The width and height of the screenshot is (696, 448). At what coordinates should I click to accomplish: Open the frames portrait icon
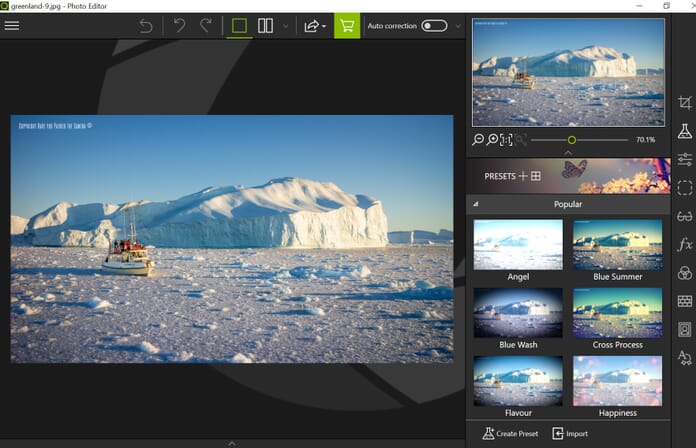click(x=684, y=329)
